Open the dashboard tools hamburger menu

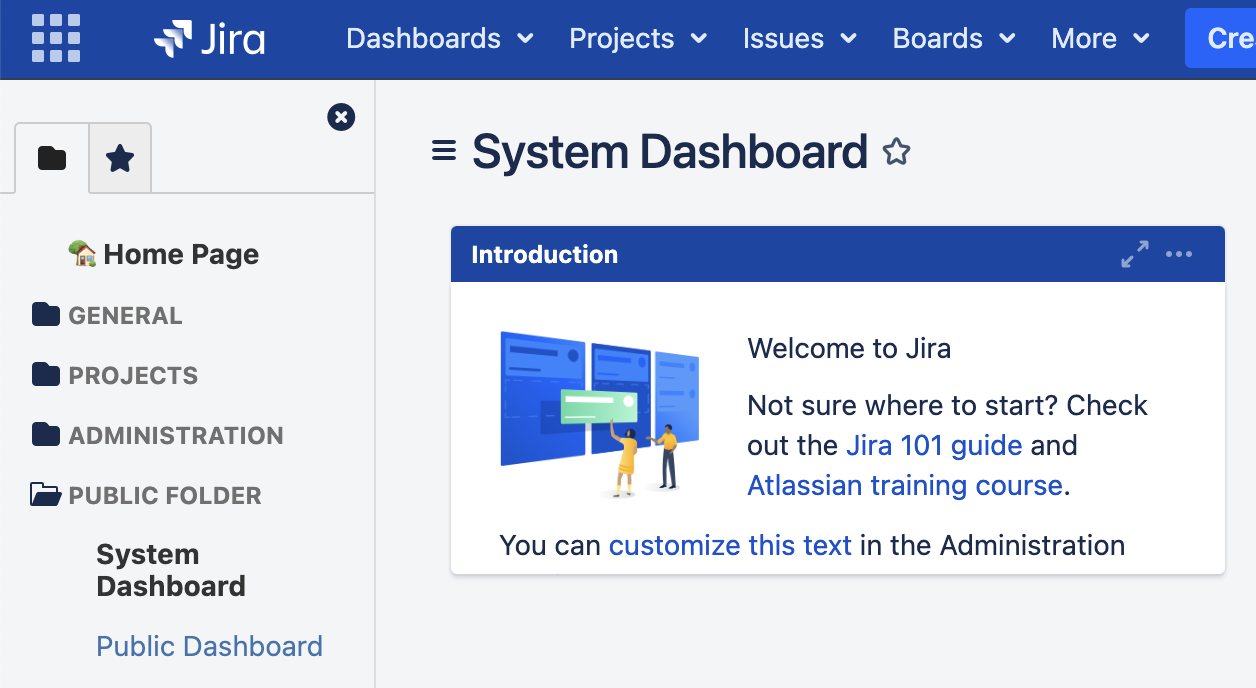coord(442,151)
